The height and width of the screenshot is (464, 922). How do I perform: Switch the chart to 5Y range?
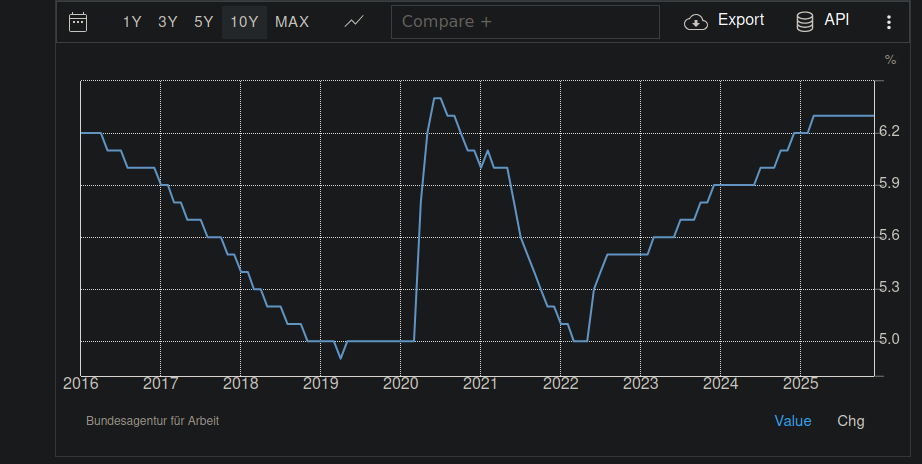tap(204, 22)
